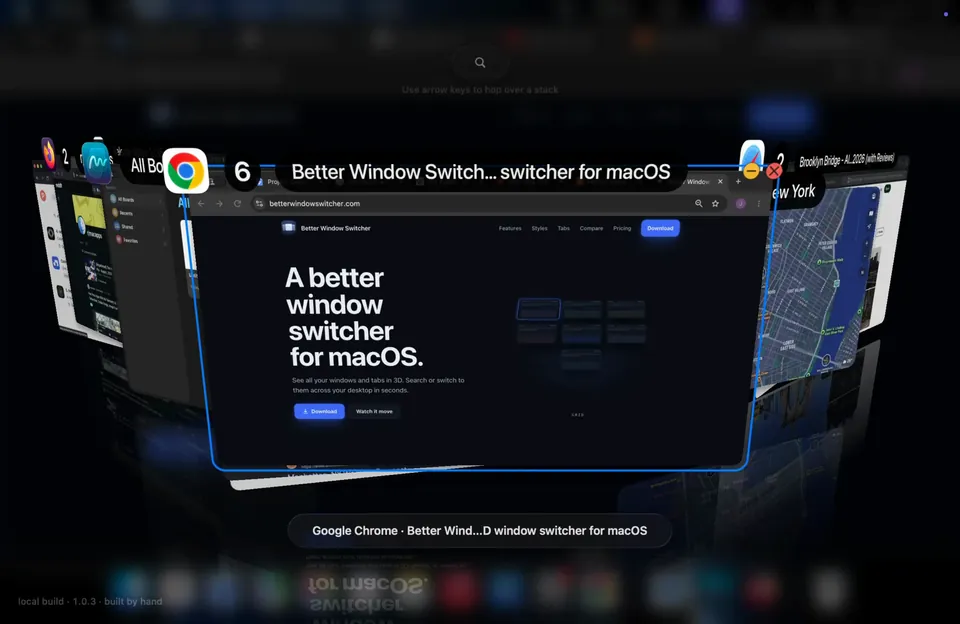
Task: Click the Google Chrome caption pill at the bottom
Action: (479, 531)
